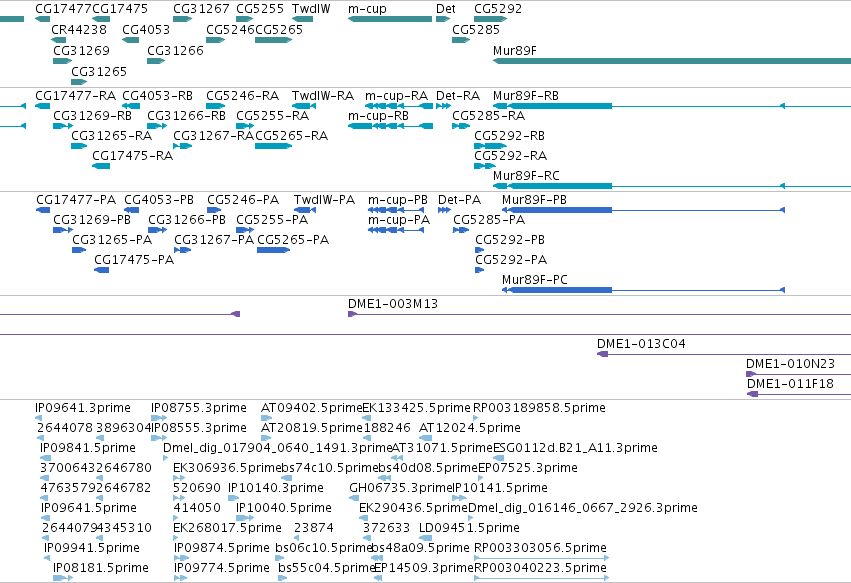Select the m-cup-RA transcript label
Screen dimensions: 851x583
(396, 96)
